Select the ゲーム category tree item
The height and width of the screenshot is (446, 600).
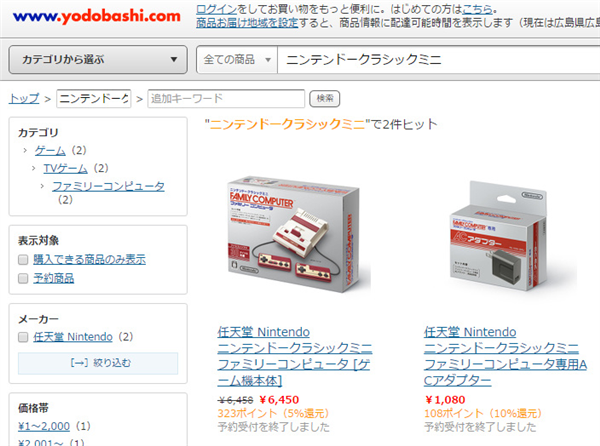click(x=50, y=150)
